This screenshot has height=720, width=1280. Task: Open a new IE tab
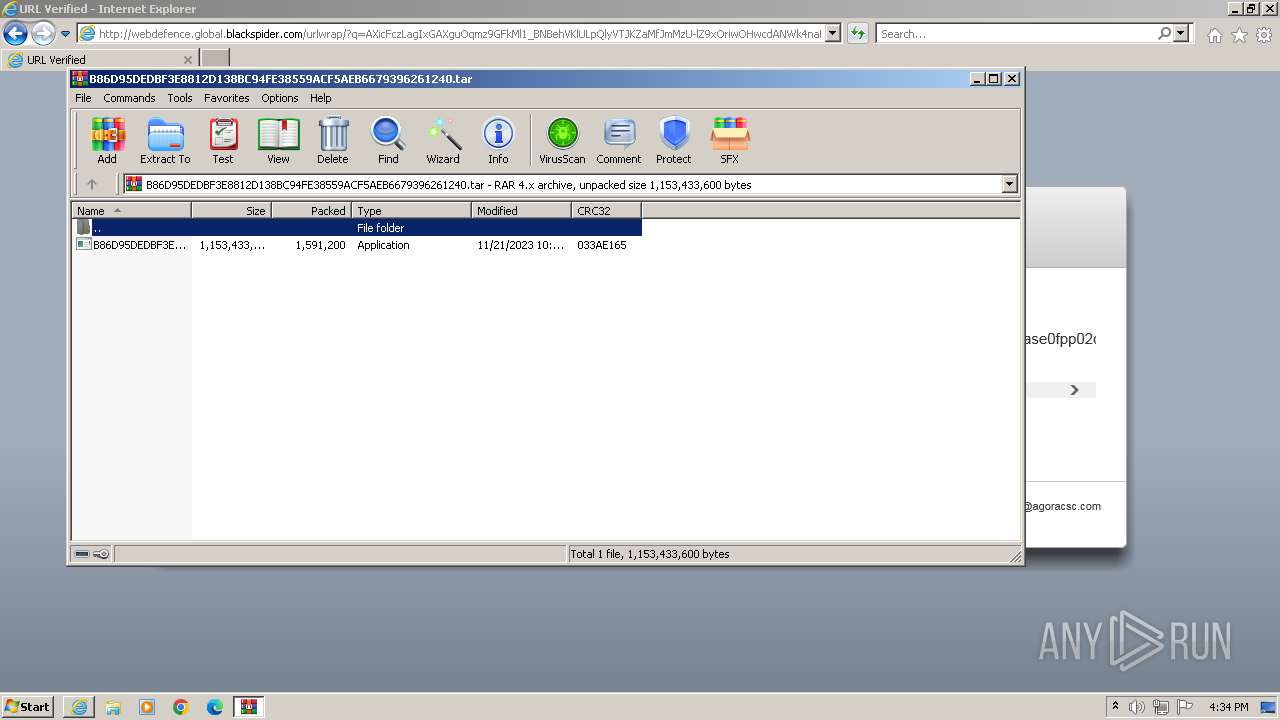(x=215, y=59)
